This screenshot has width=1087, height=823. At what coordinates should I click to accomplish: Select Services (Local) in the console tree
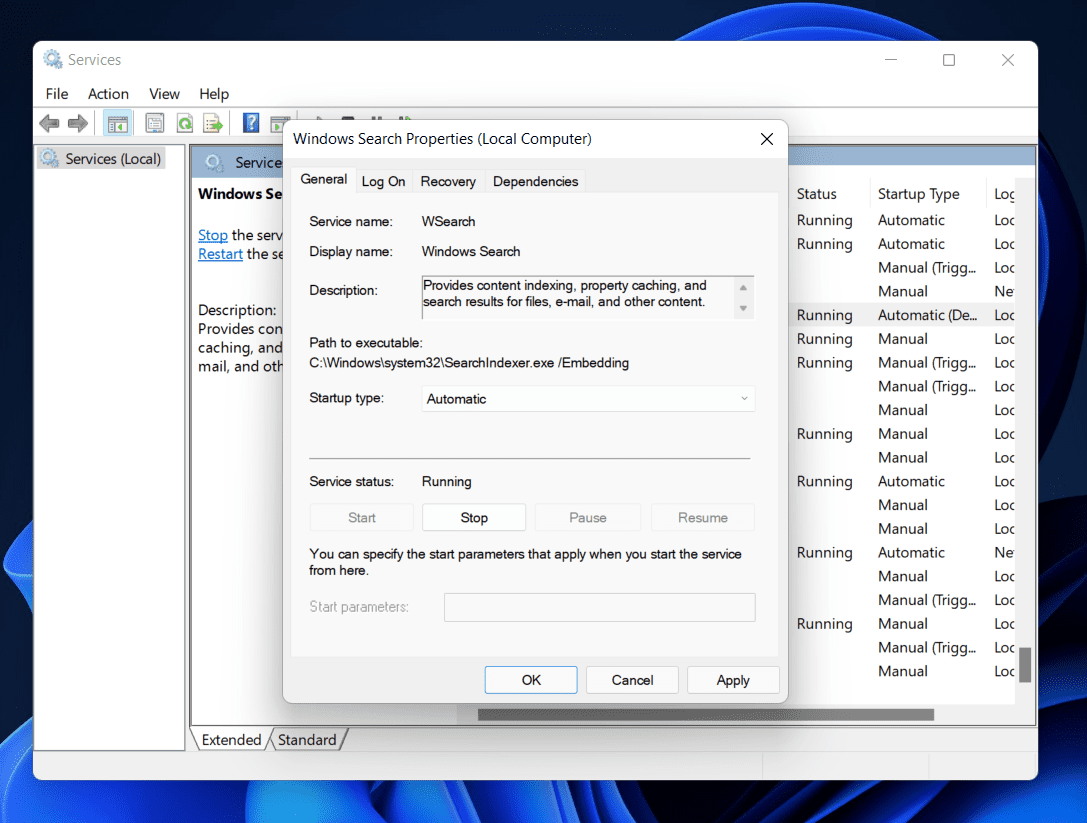coord(112,159)
